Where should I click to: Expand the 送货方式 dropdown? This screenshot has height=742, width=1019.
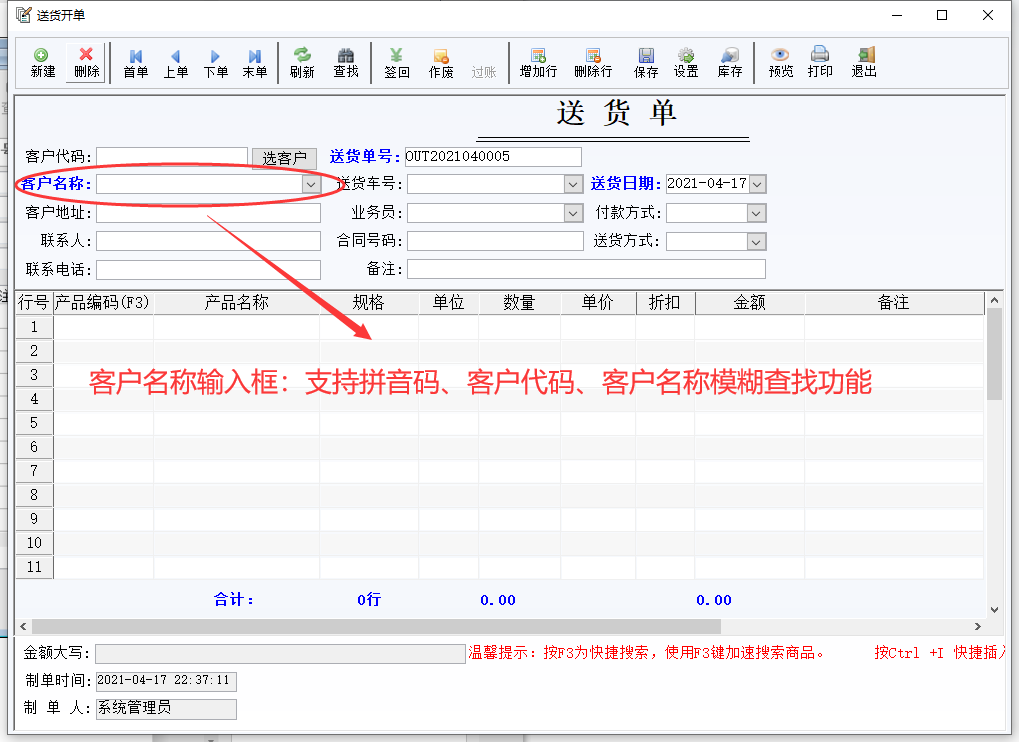[x=756, y=242]
